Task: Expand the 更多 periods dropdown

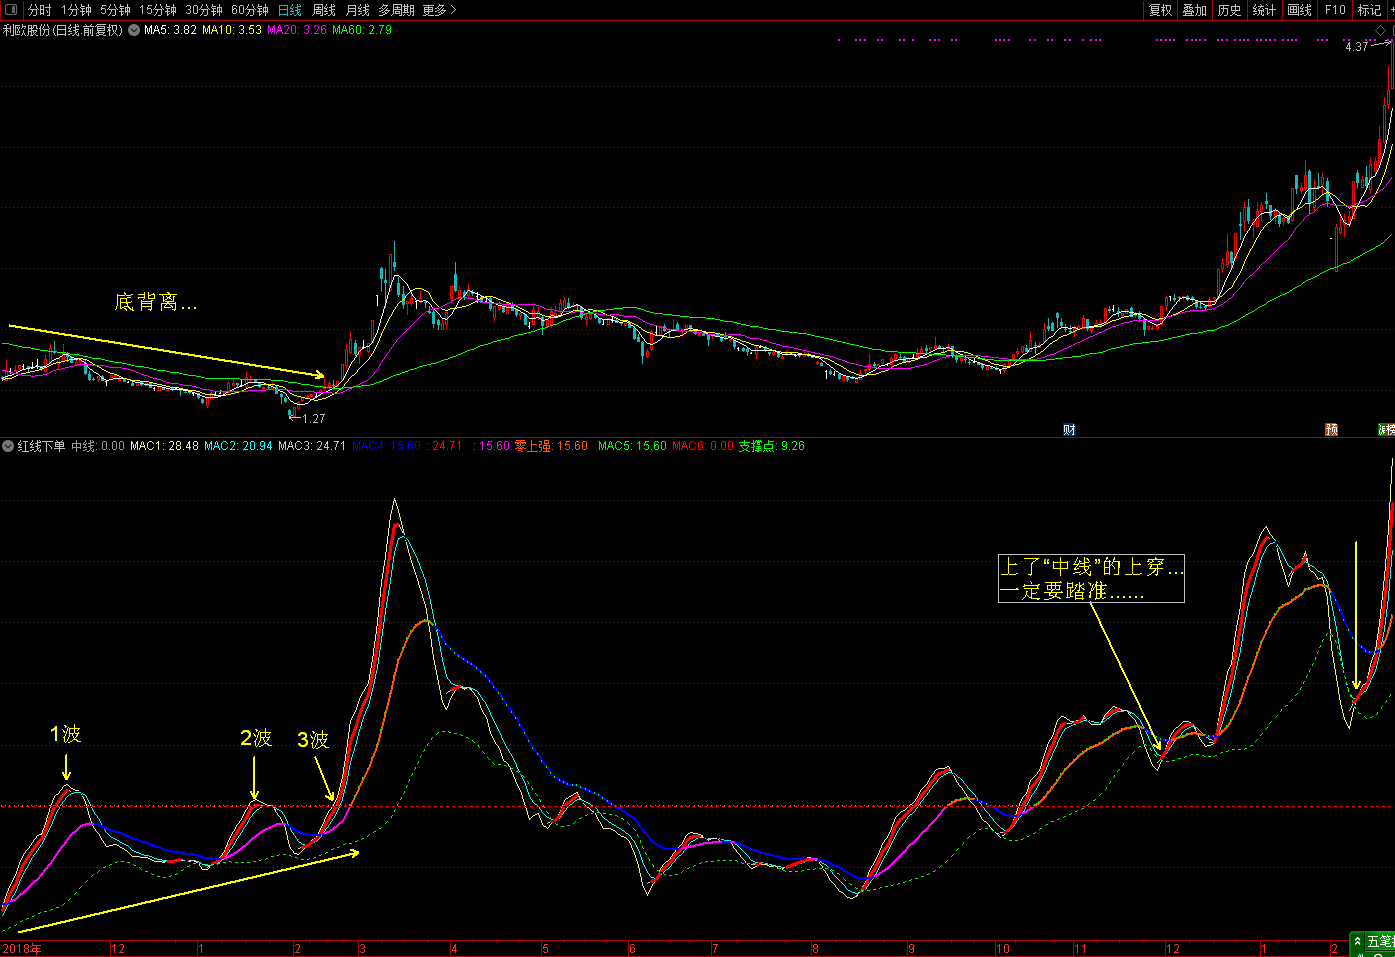Action: [439, 10]
